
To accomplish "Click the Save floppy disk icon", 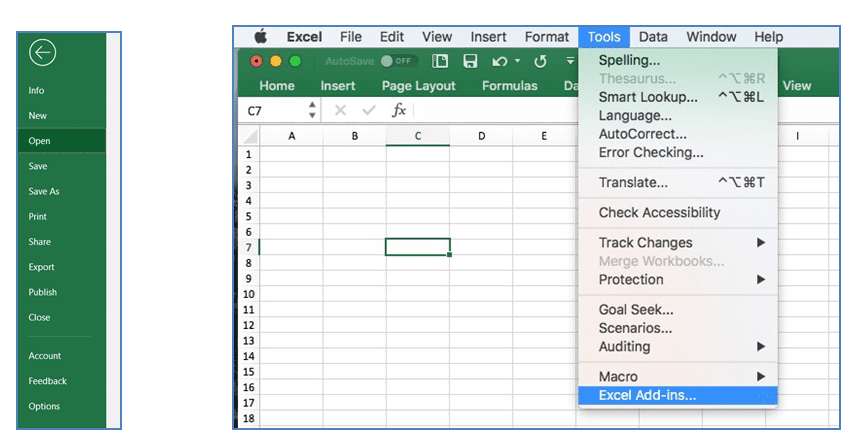I will pos(470,61).
